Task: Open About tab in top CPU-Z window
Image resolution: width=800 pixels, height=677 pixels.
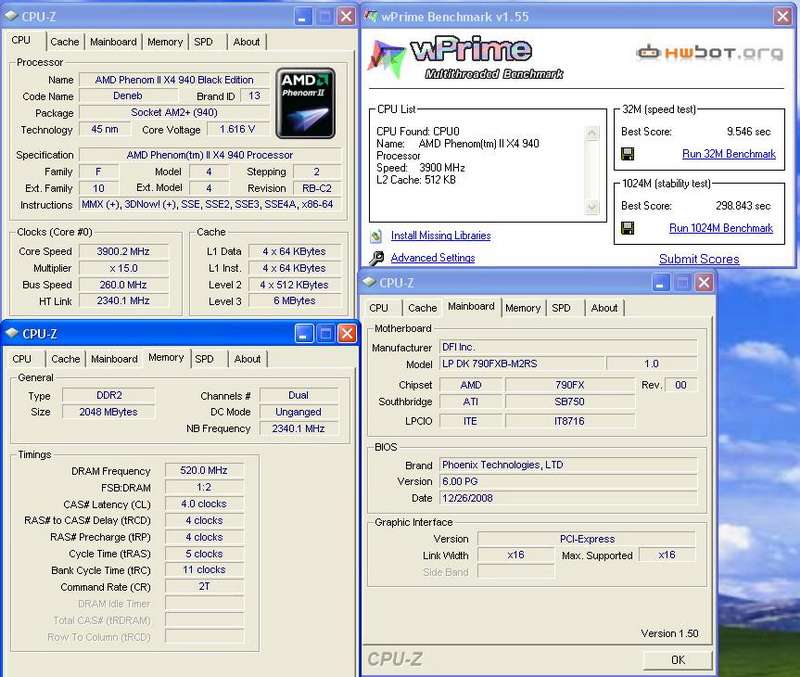Action: pyautogui.click(x=246, y=42)
